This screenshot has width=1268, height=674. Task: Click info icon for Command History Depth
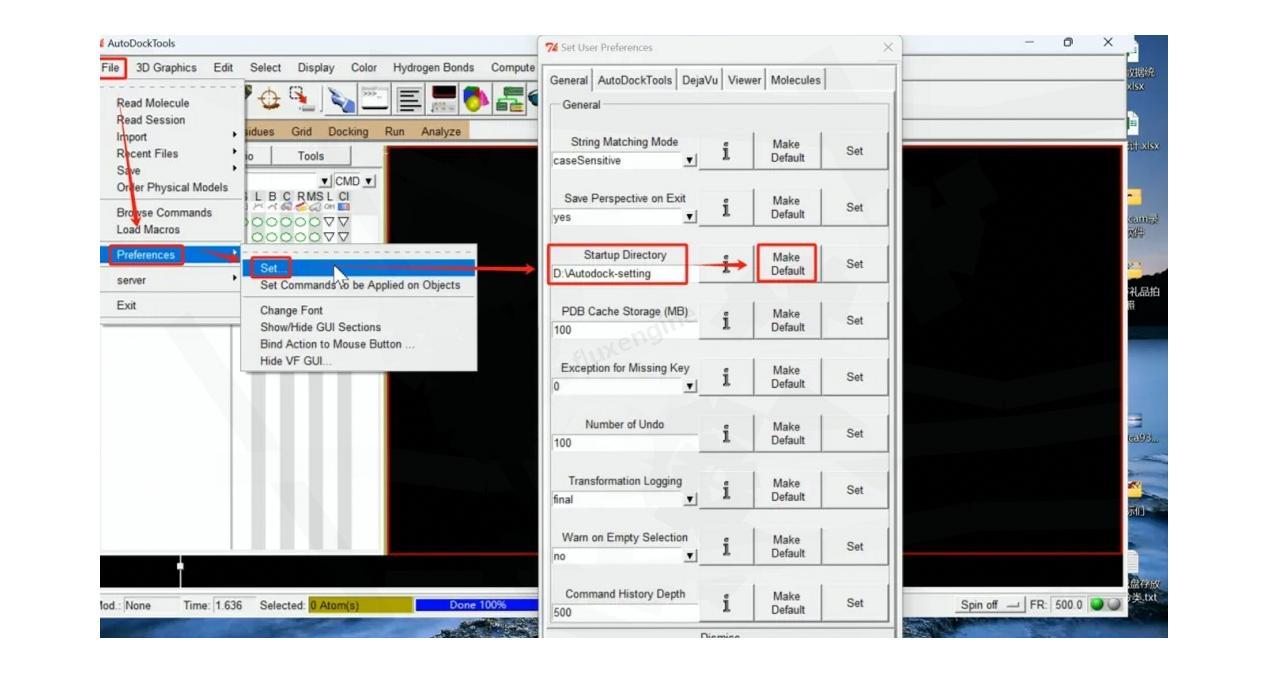(x=726, y=603)
